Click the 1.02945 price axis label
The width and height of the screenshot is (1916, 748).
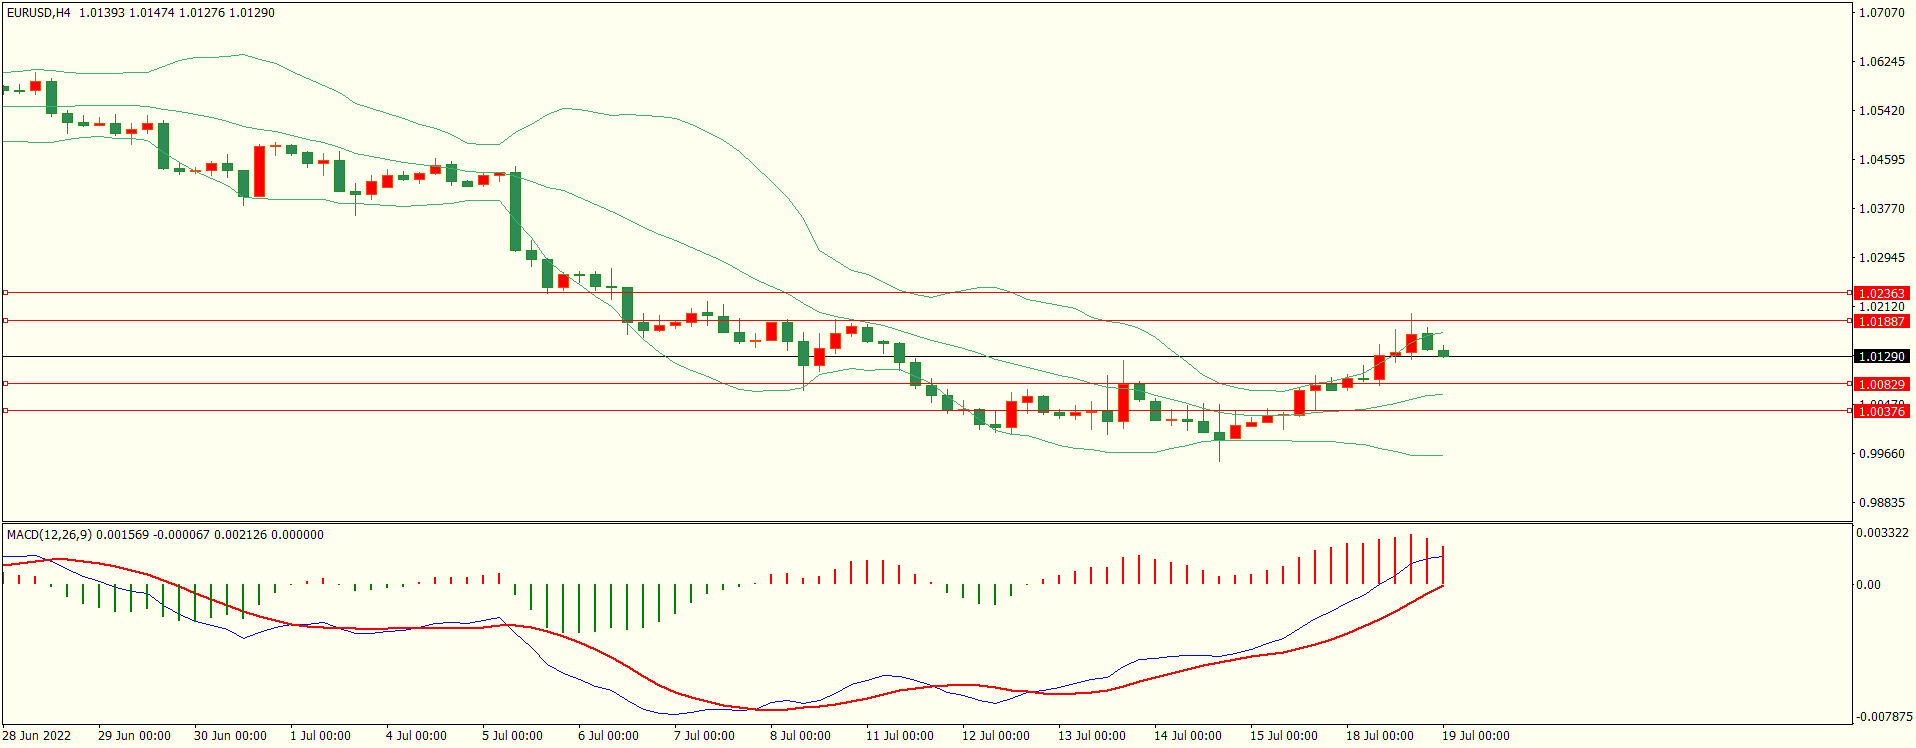pyautogui.click(x=1881, y=258)
